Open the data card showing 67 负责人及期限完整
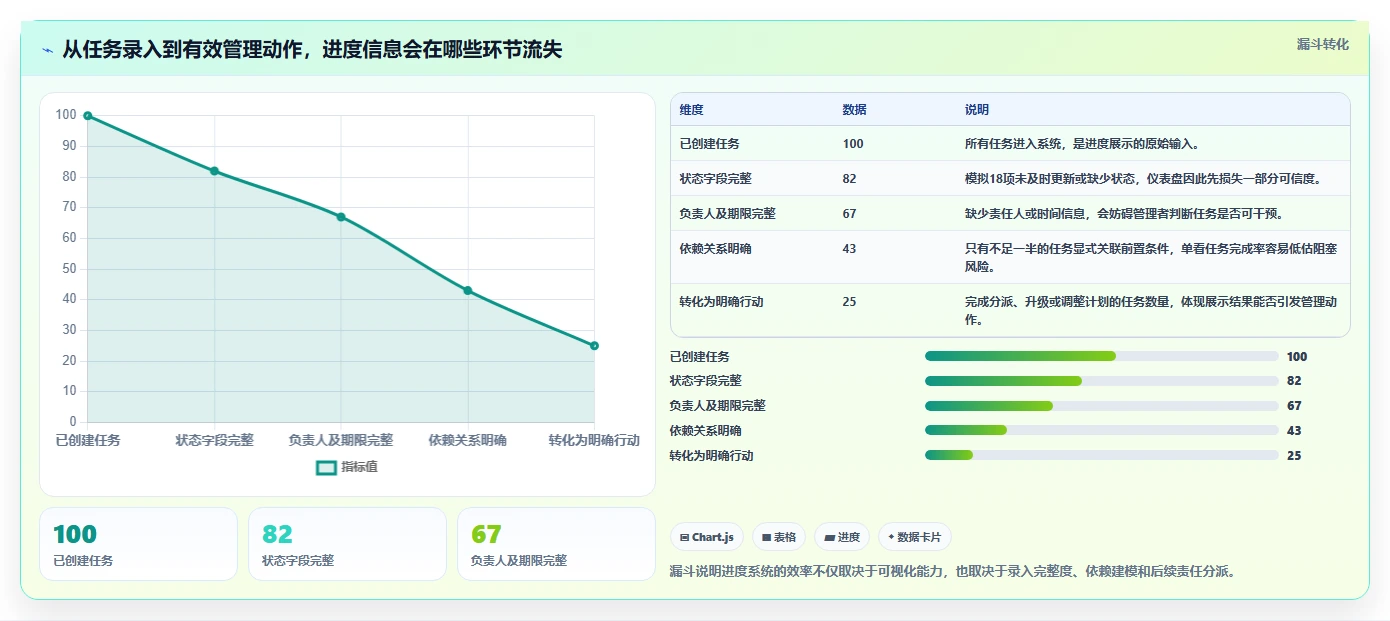This screenshot has height=621, width=1390. pos(556,544)
